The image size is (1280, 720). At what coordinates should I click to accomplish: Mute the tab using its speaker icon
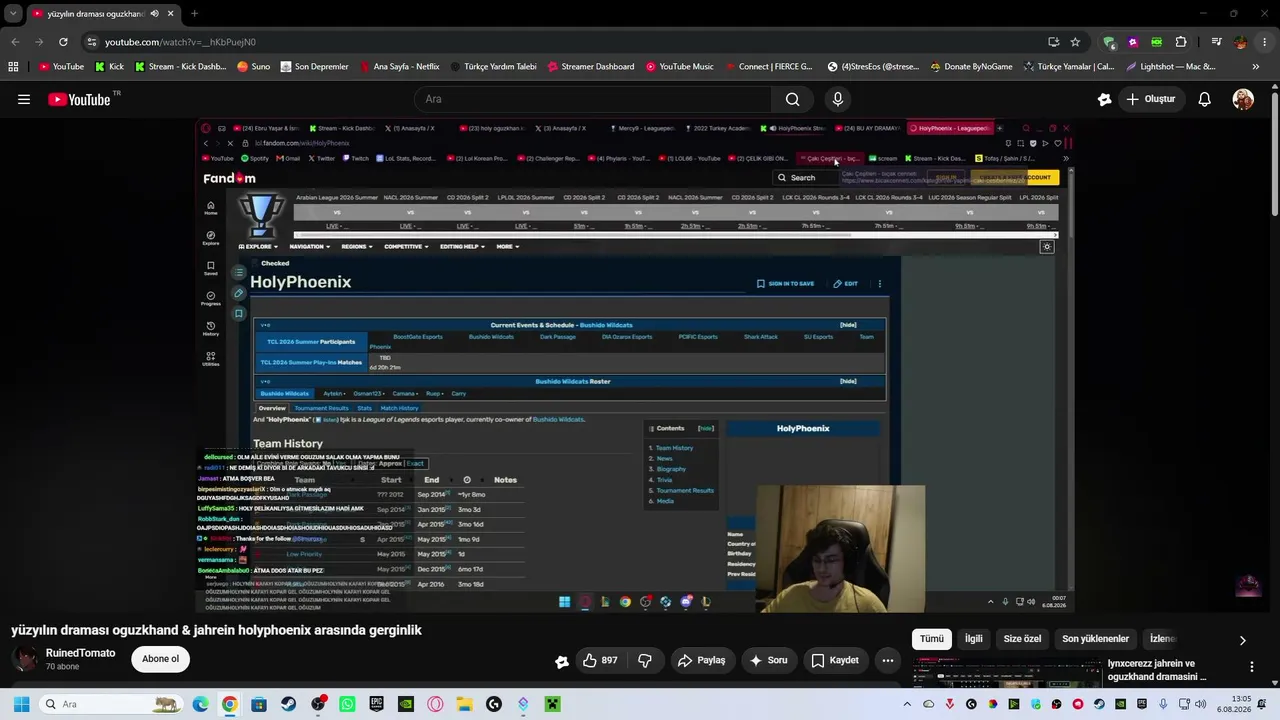click(x=154, y=14)
